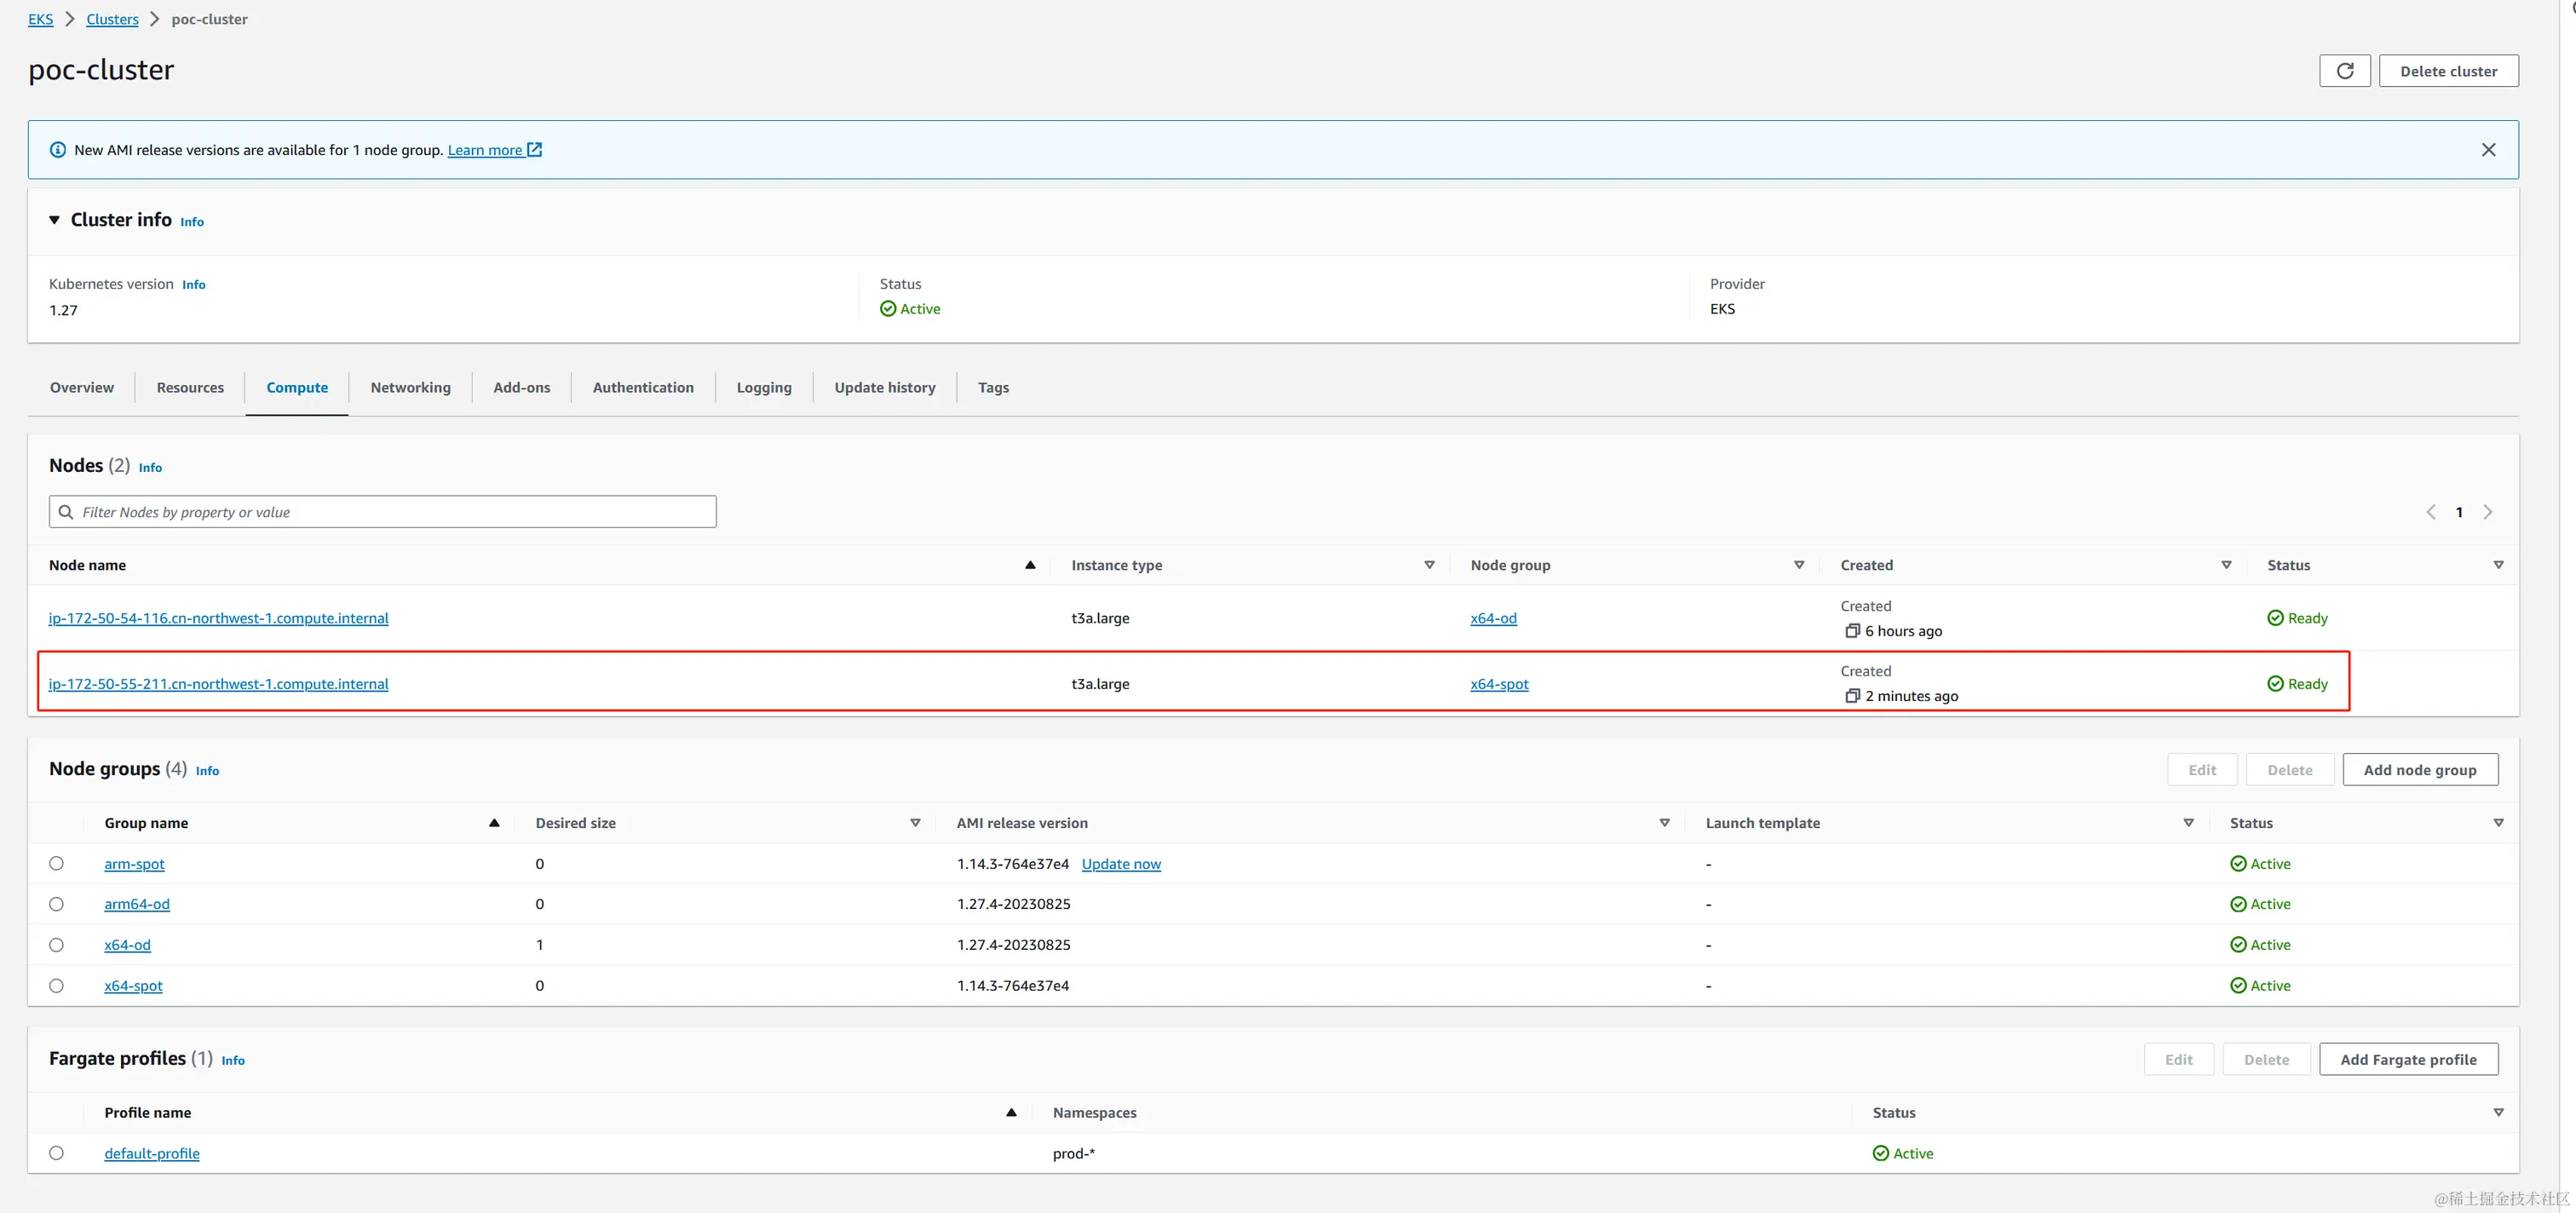Viewport: 2576px width, 1213px height.
Task: Copy creation time of x64-od node
Action: point(1852,631)
